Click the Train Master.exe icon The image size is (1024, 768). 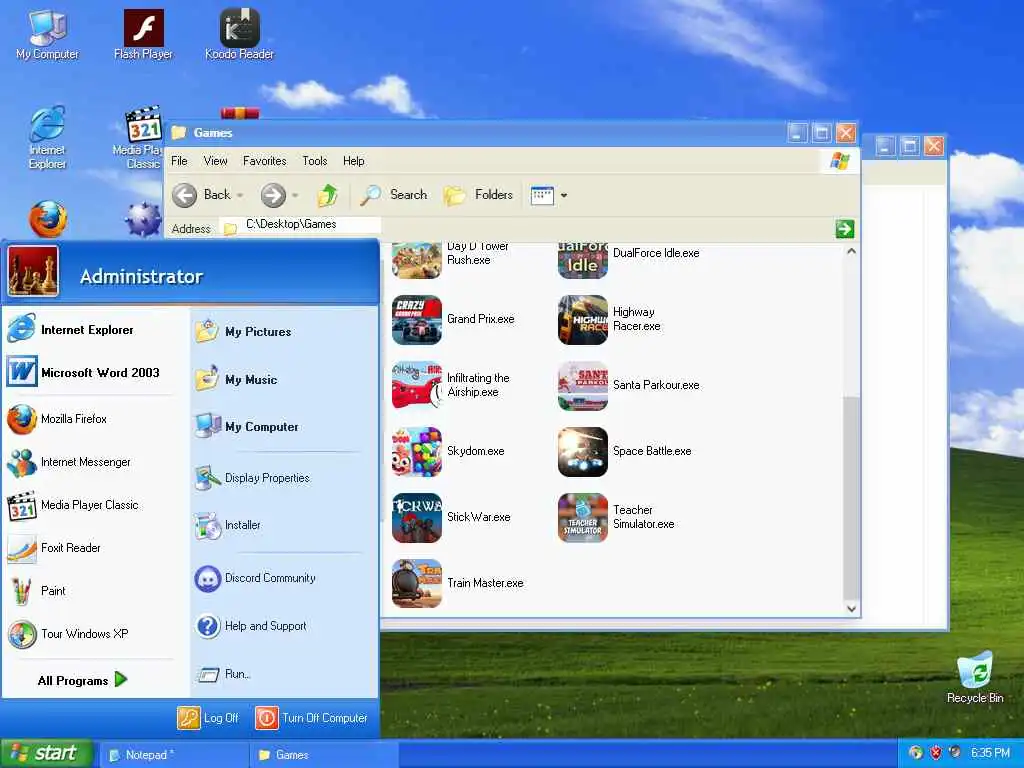tap(417, 583)
